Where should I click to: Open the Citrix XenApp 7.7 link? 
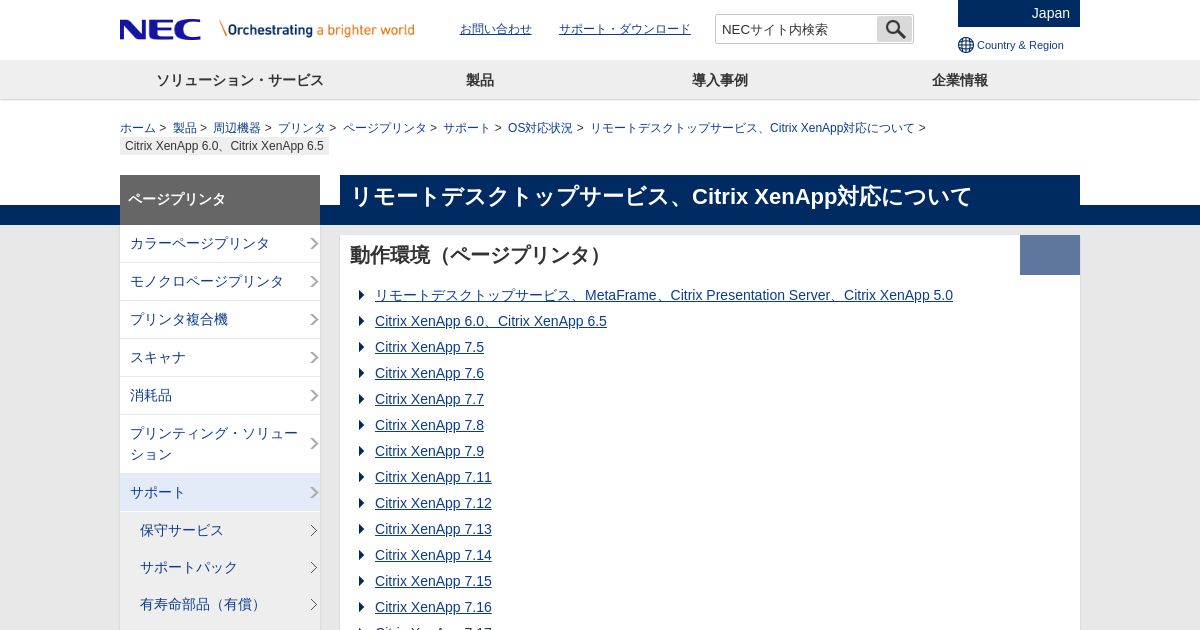pos(429,399)
